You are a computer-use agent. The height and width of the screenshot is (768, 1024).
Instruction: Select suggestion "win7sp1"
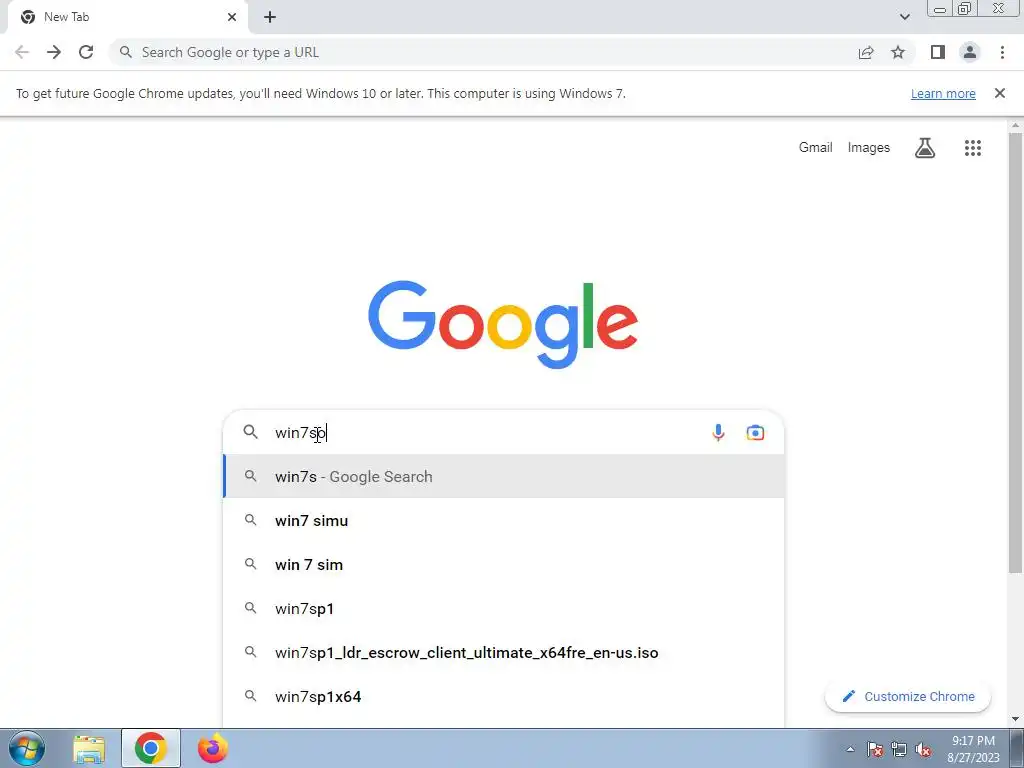point(504,608)
